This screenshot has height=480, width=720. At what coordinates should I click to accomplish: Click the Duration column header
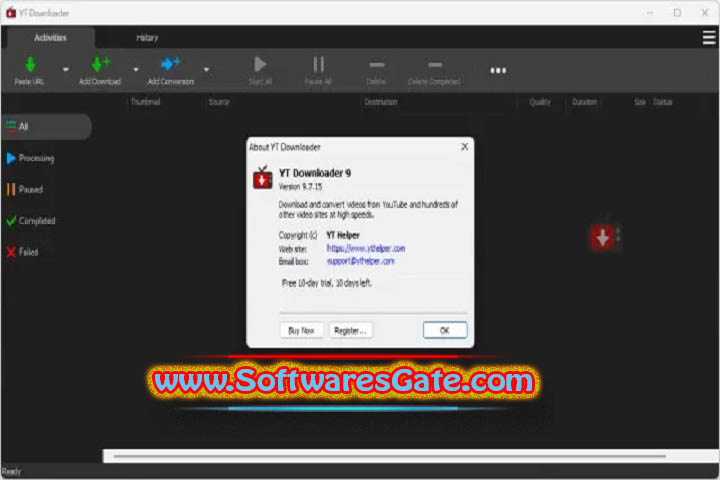(585, 102)
